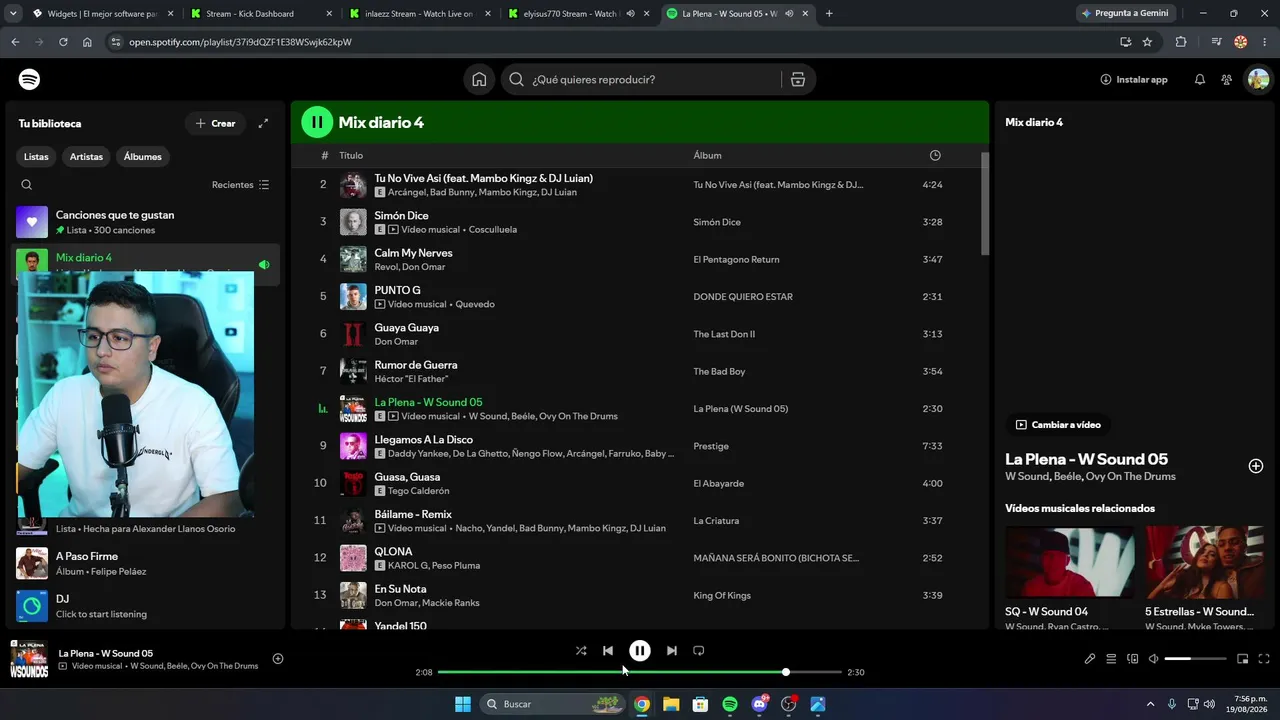Click Pregunta a Gemini button
The height and width of the screenshot is (720, 1280).
click(x=1126, y=14)
